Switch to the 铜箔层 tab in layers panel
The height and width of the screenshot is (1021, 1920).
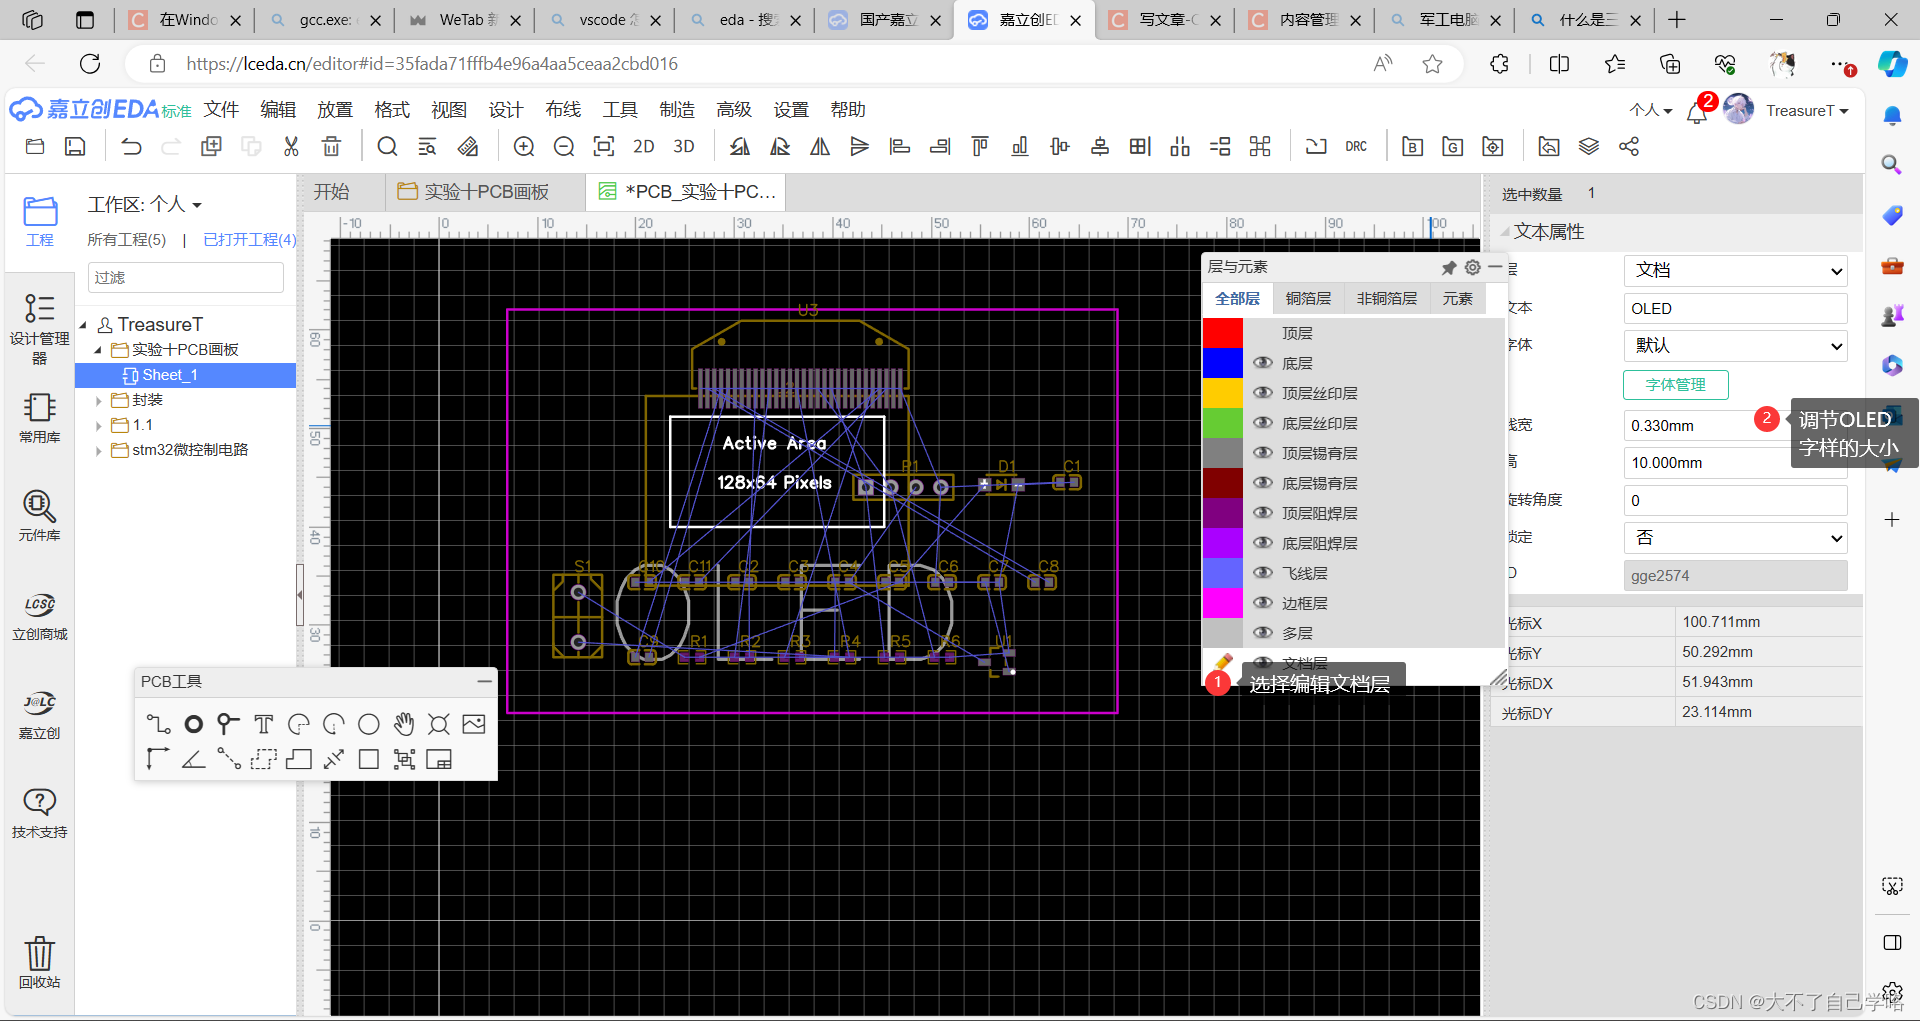click(x=1308, y=298)
